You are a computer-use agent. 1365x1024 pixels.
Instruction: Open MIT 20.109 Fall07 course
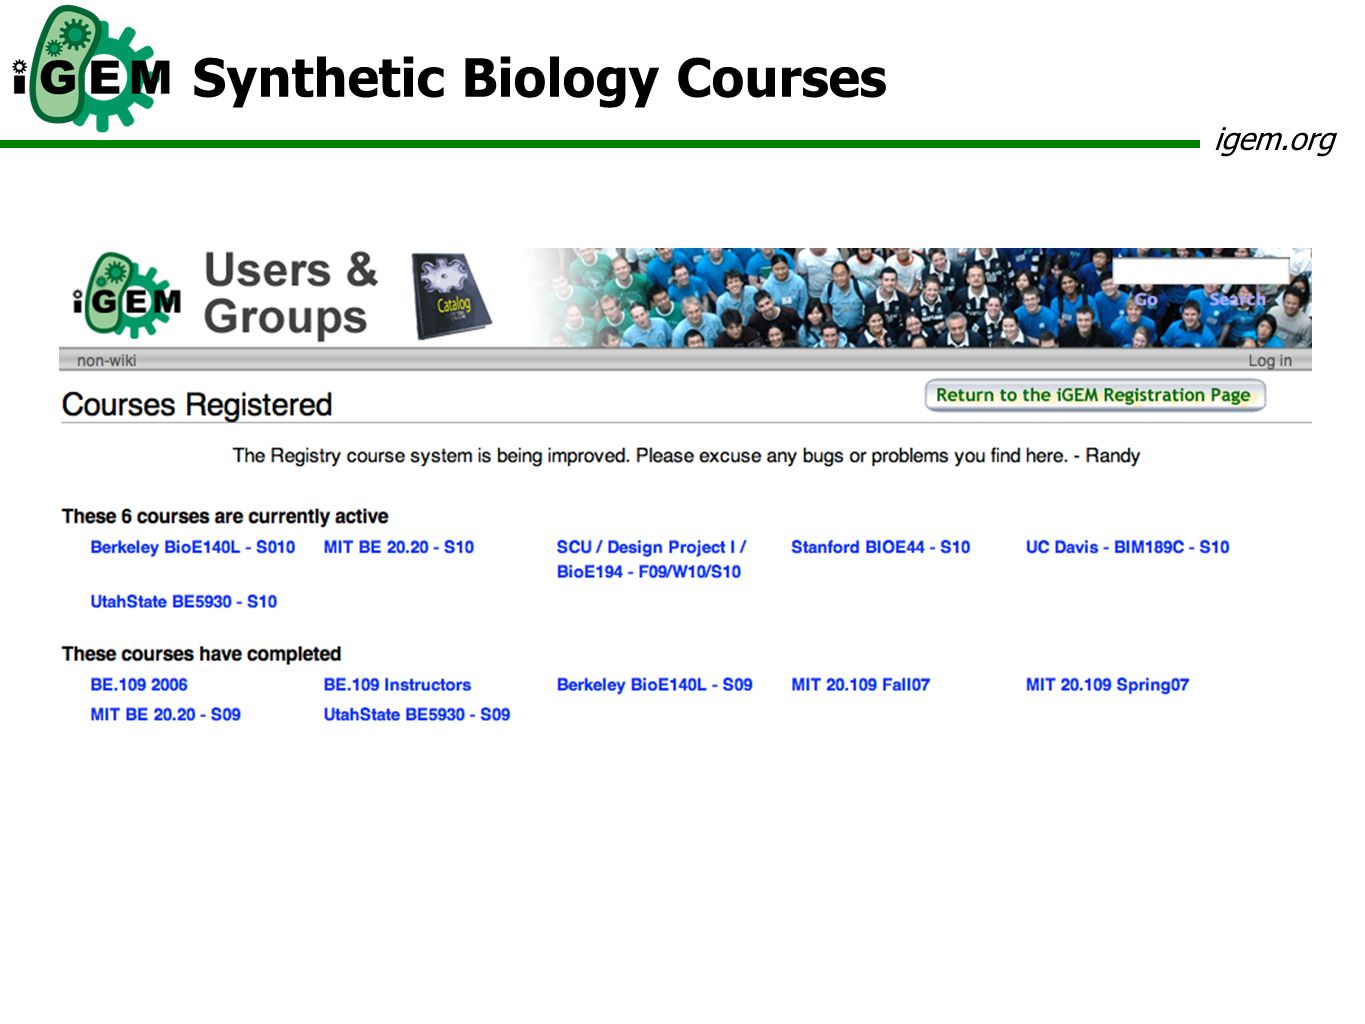click(x=860, y=685)
